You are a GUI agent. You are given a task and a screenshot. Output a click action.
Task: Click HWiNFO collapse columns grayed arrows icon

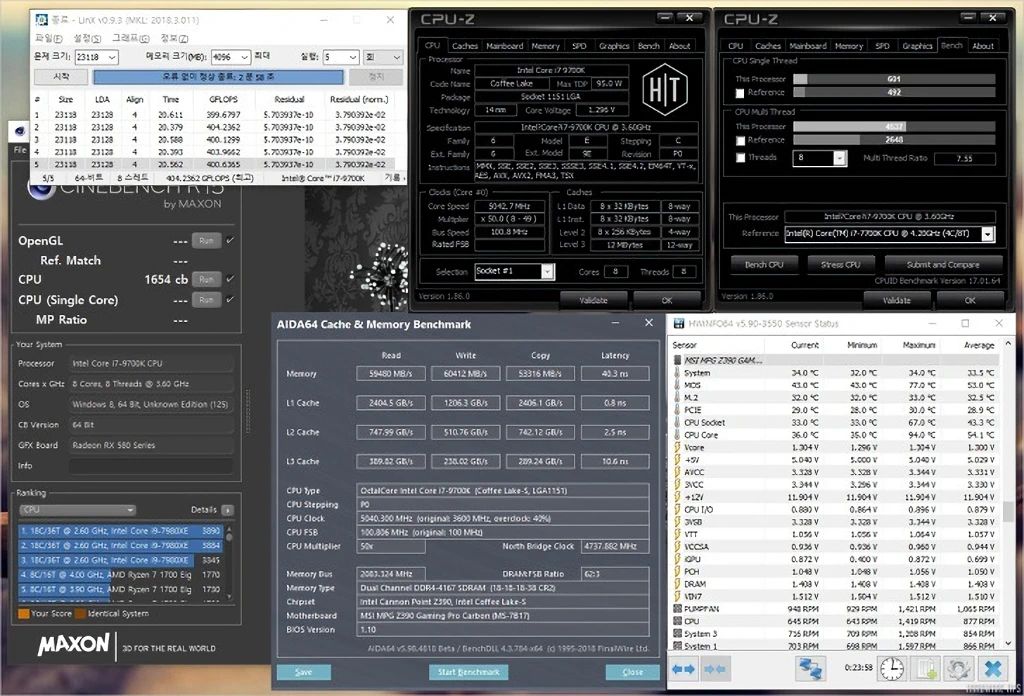click(x=714, y=669)
